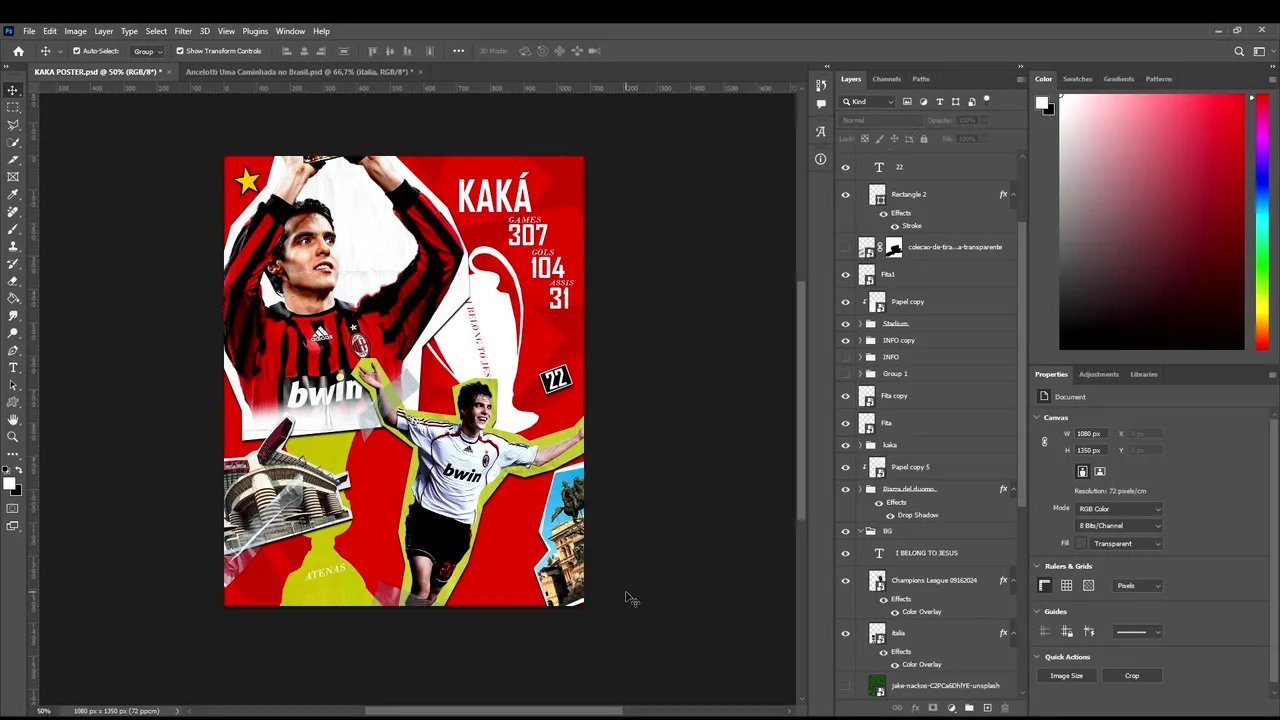Expand the Group 1 folder
This screenshot has width=1280, height=720.
tap(860, 374)
